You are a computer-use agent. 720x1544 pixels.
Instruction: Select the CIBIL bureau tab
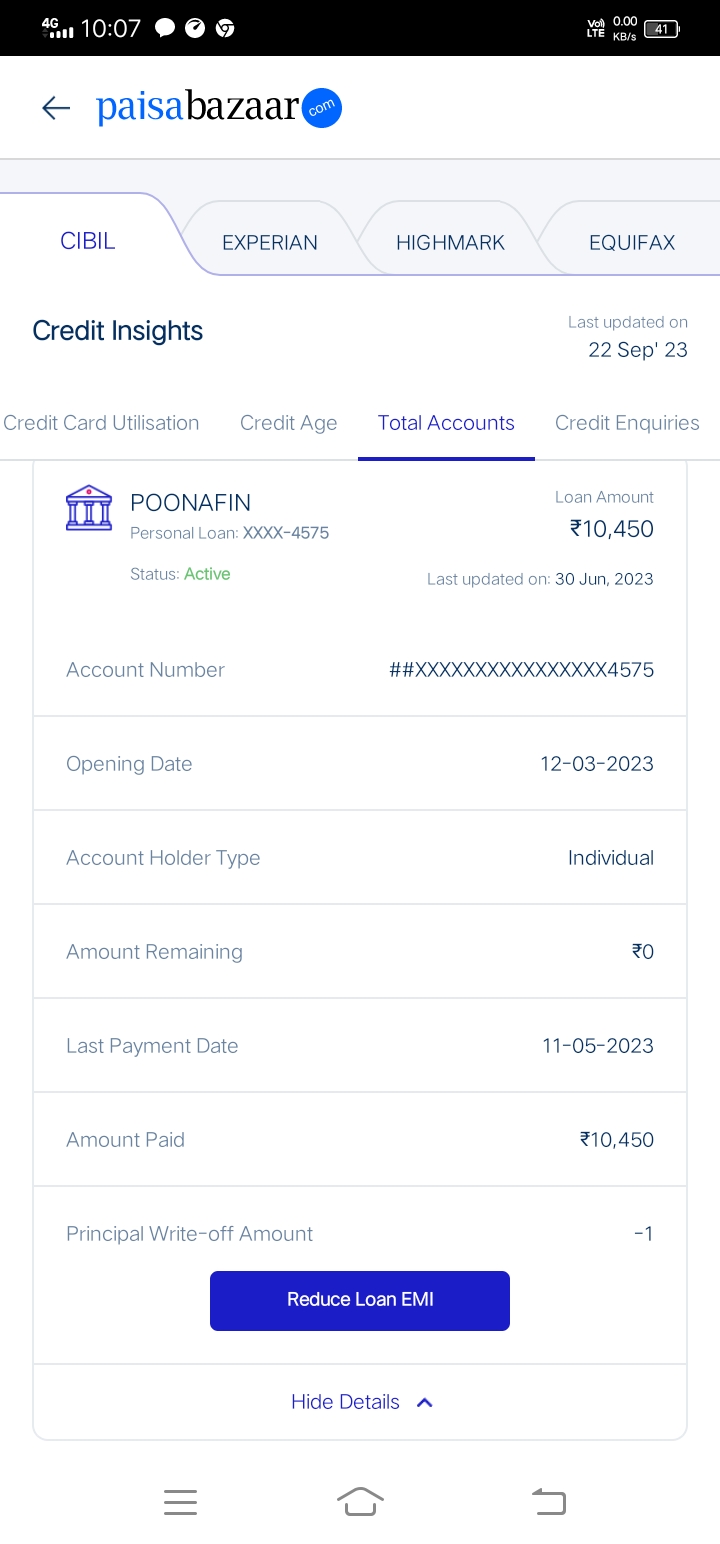[88, 241]
